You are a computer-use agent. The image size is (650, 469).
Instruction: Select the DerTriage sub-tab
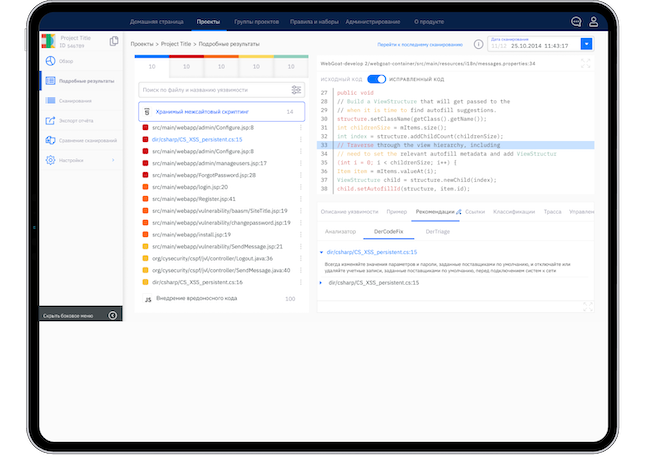pyautogui.click(x=438, y=231)
